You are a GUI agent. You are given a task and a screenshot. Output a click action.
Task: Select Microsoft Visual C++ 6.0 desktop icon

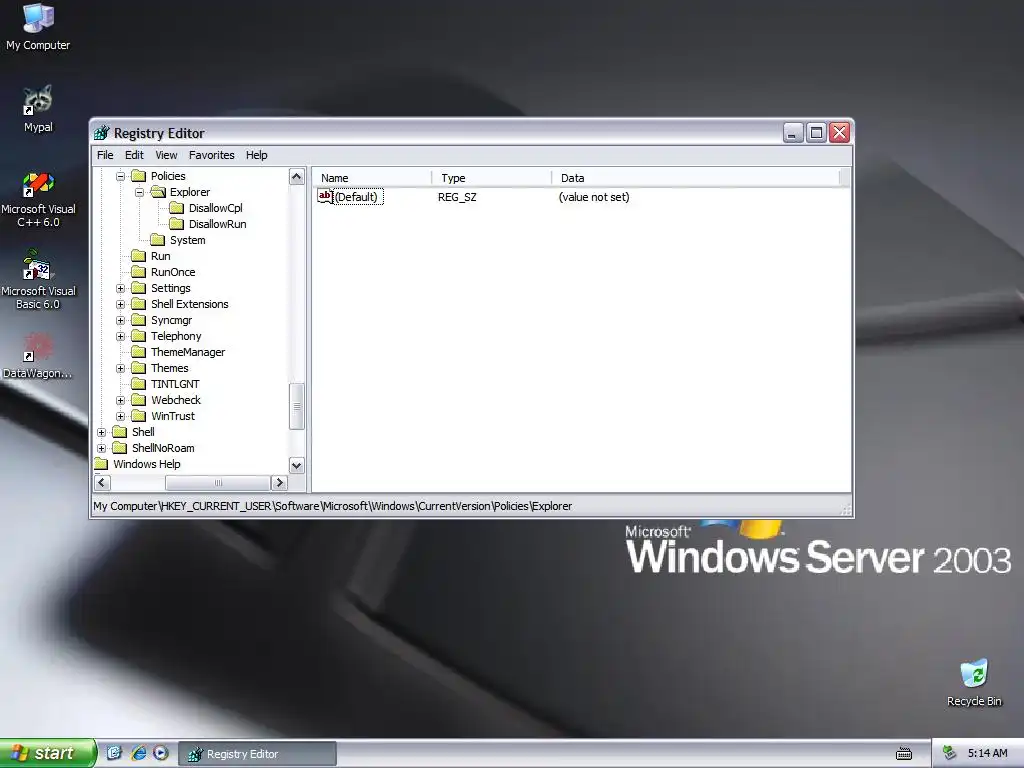(x=38, y=199)
